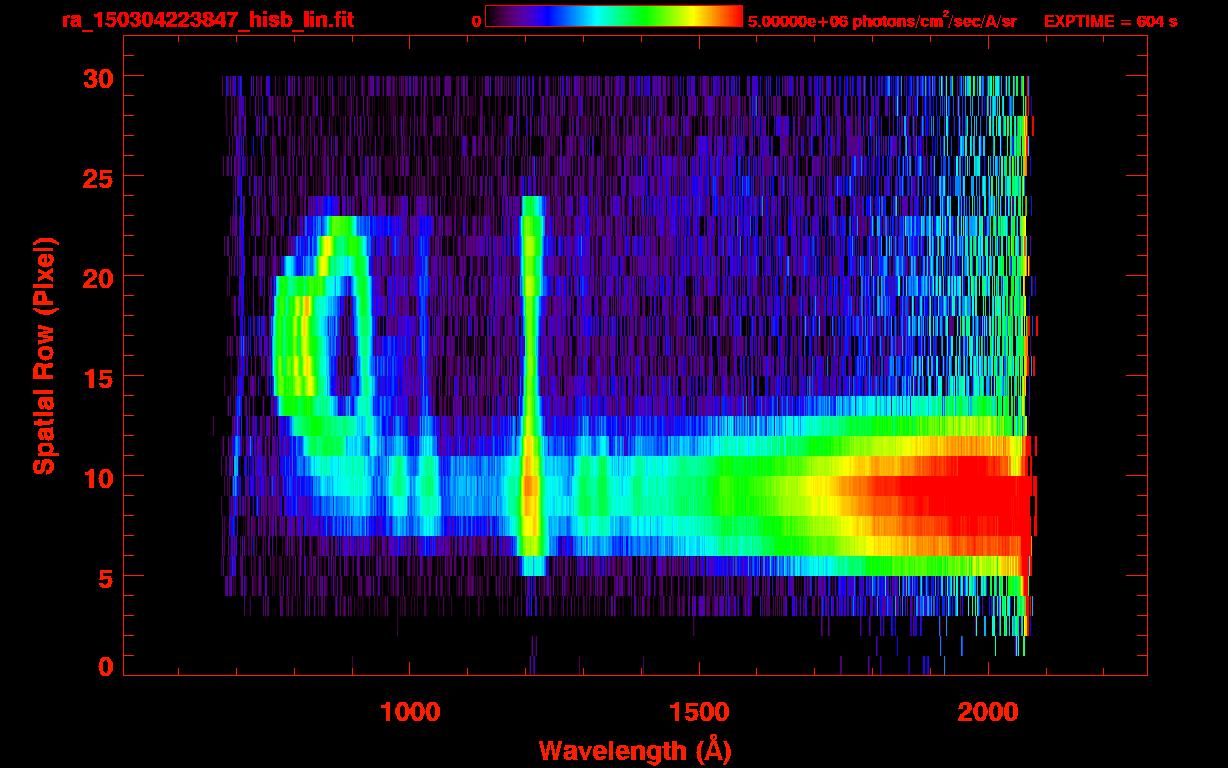Select the 5.00000e+06 photons/cm²/sec/A/sr label
Image resolution: width=1228 pixels, height=768 pixels.
click(882, 20)
